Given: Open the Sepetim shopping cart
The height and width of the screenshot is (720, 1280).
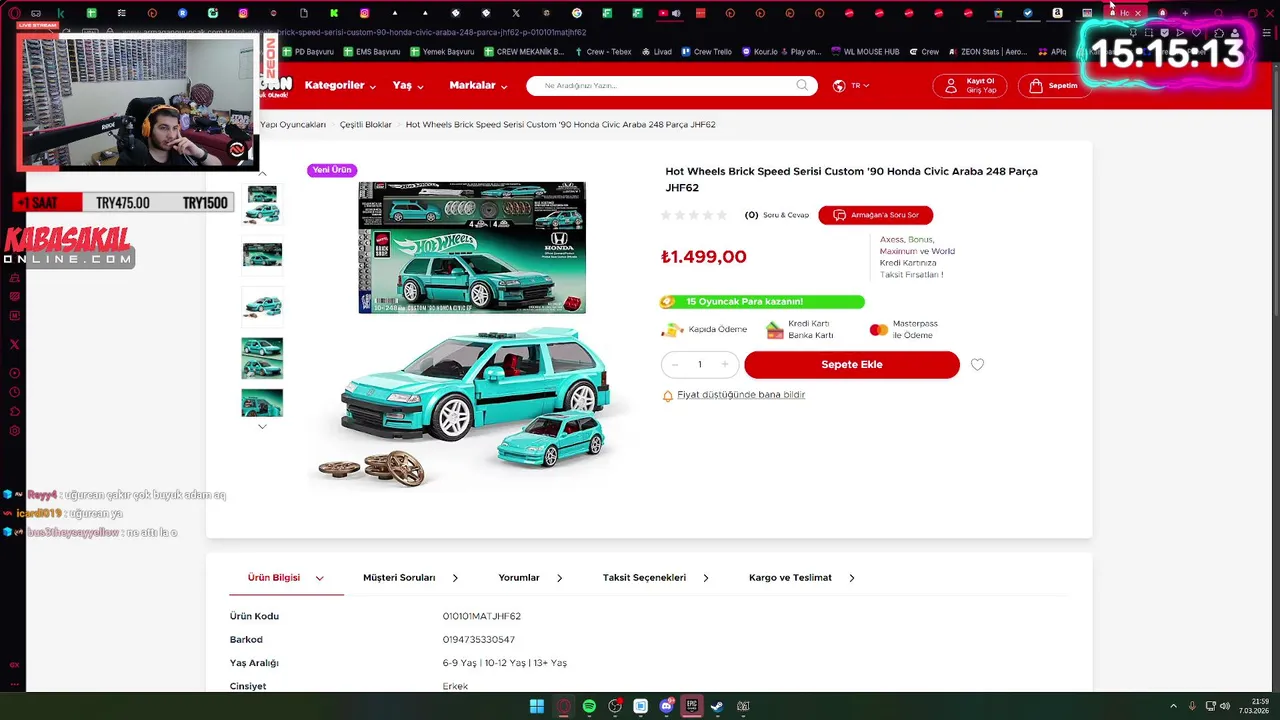Looking at the screenshot, I should point(1055,86).
